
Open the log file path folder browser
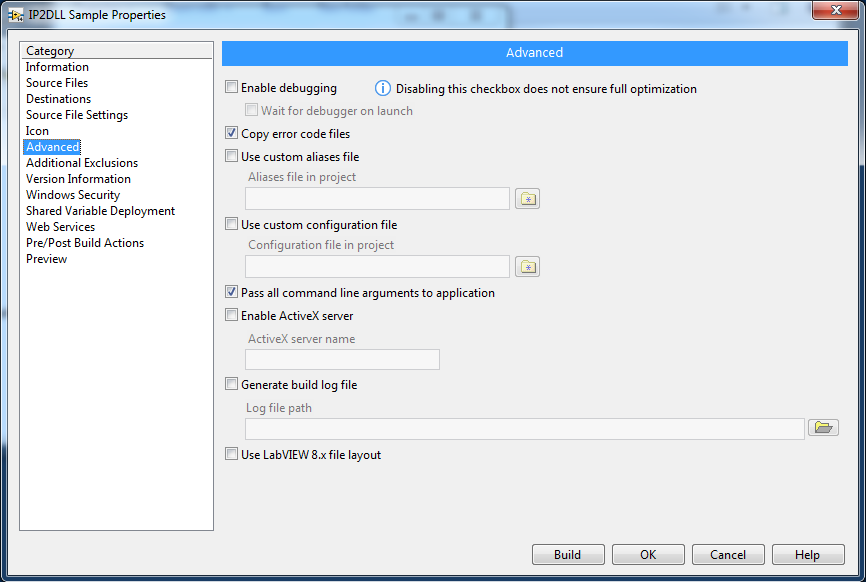tap(823, 427)
